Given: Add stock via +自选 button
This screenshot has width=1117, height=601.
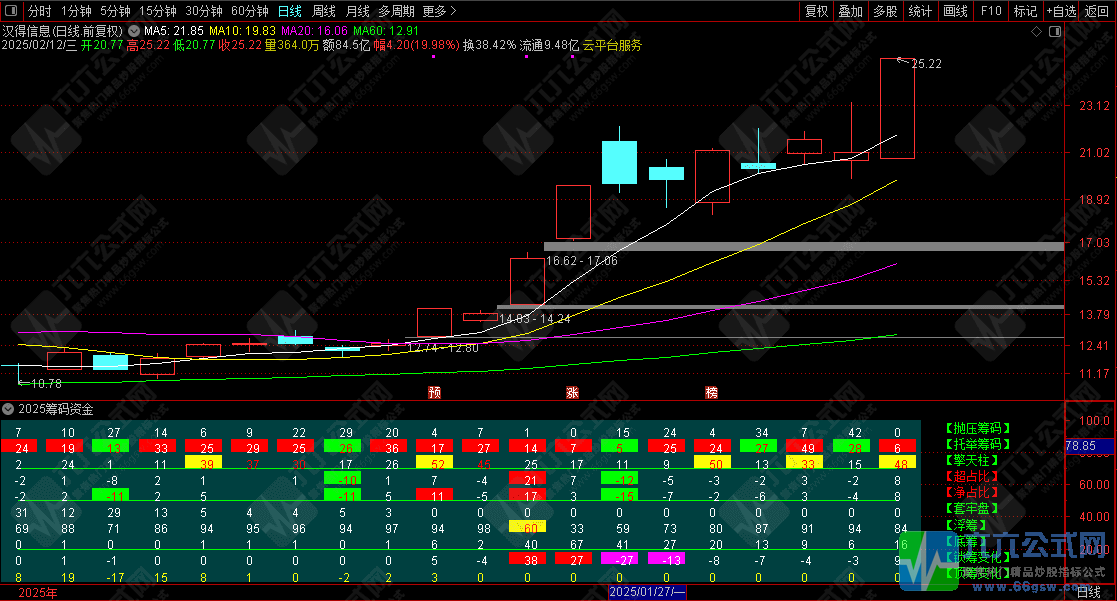Looking at the screenshot, I should (x=1059, y=11).
